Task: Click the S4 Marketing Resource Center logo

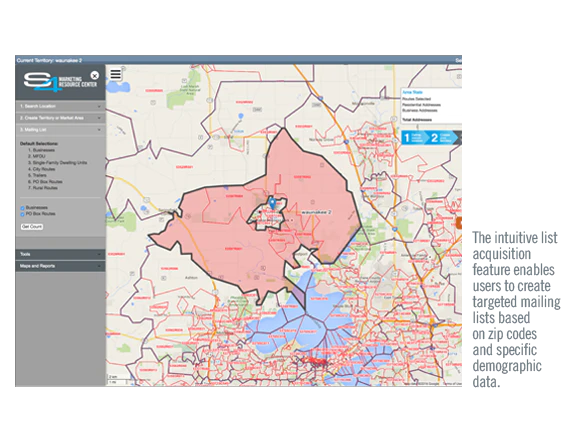Action: point(60,82)
